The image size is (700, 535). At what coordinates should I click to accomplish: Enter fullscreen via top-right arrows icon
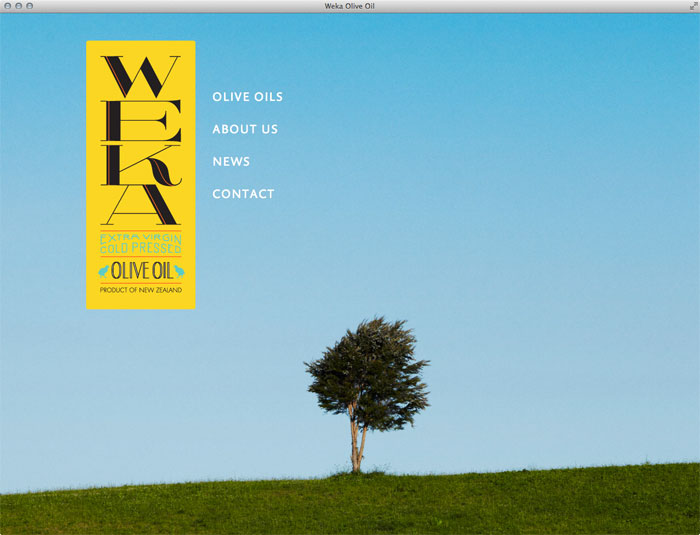click(692, 6)
